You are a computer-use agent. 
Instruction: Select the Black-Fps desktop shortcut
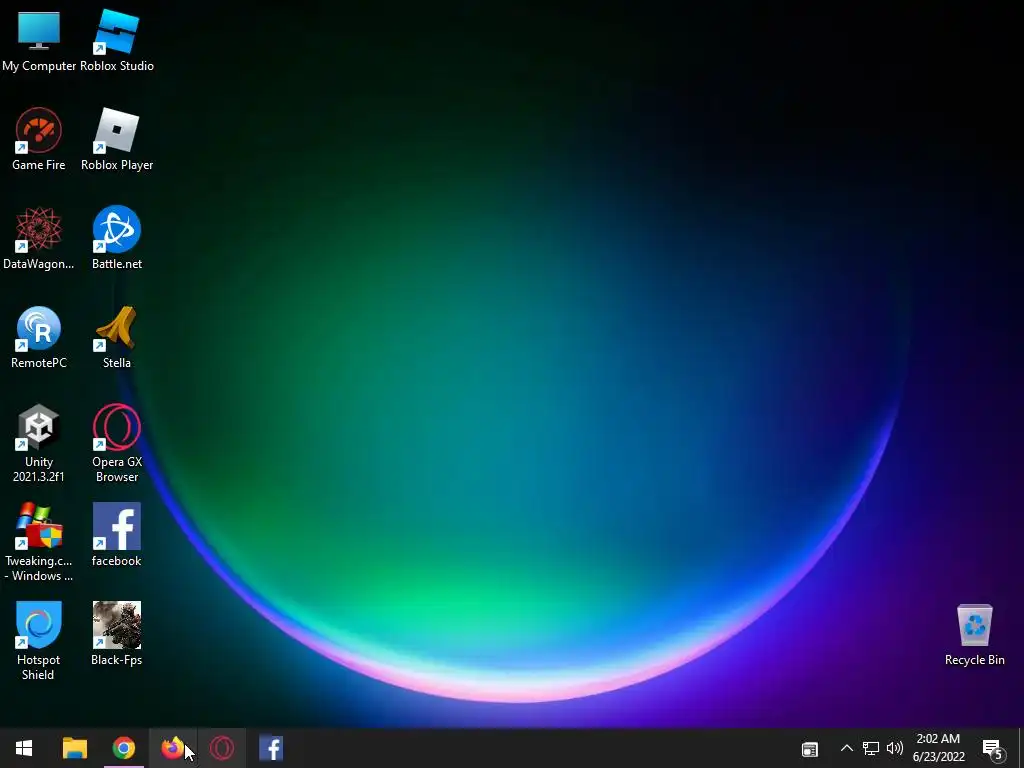click(117, 634)
